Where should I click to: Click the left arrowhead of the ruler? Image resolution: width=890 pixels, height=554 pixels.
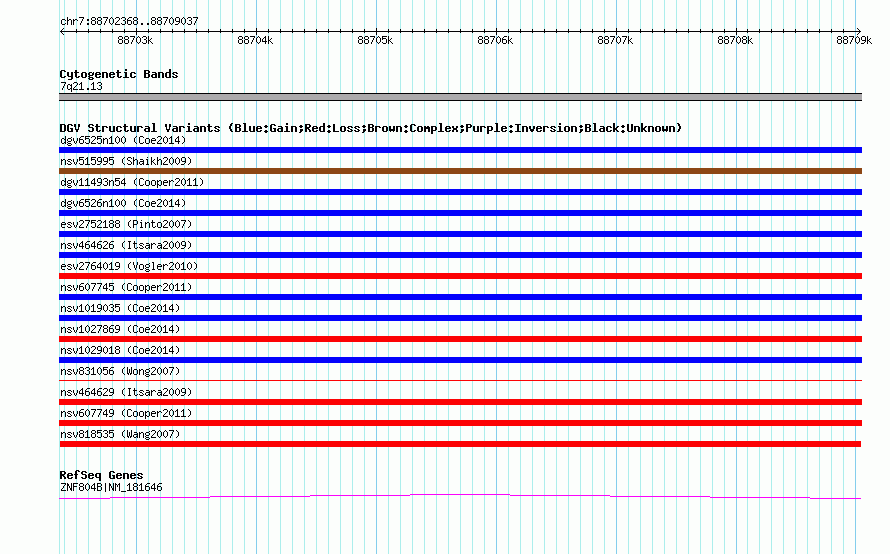[x=62, y=31]
